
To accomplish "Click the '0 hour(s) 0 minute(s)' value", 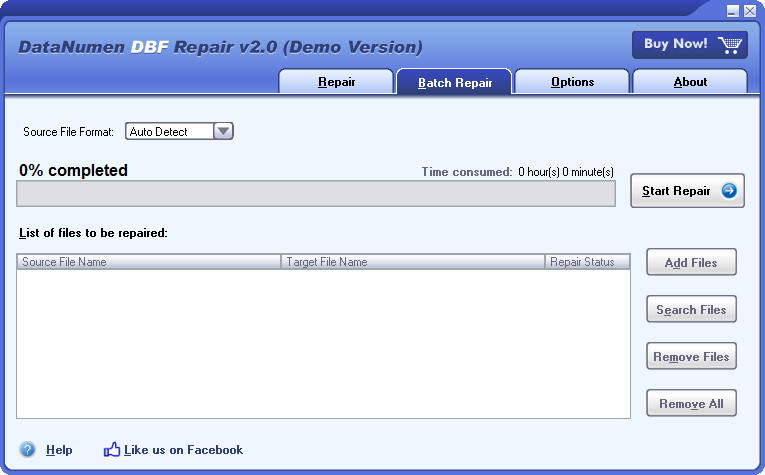I will (566, 172).
